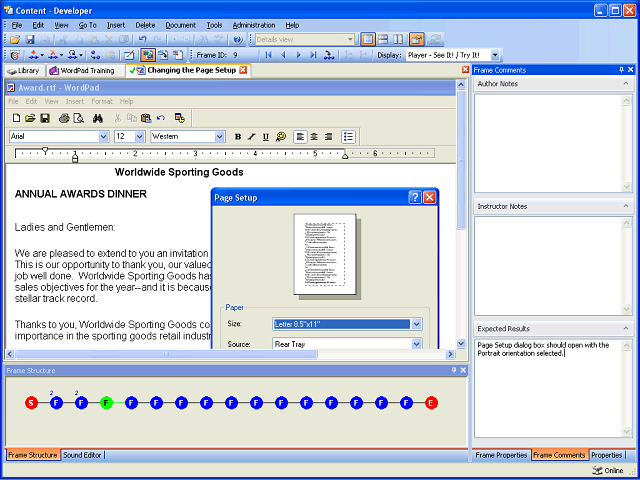
Task: Open the paper Source dropdown
Action: click(x=416, y=344)
